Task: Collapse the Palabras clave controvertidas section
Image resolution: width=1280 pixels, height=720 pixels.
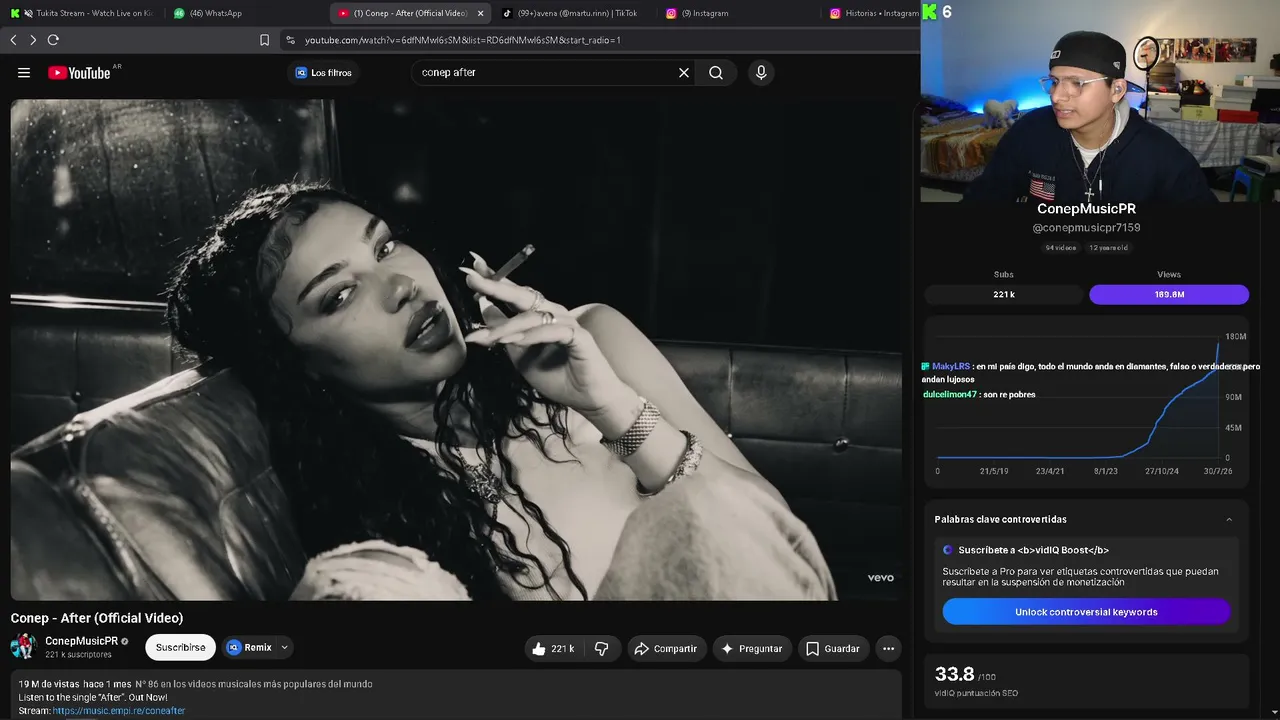Action: pos(1229,520)
